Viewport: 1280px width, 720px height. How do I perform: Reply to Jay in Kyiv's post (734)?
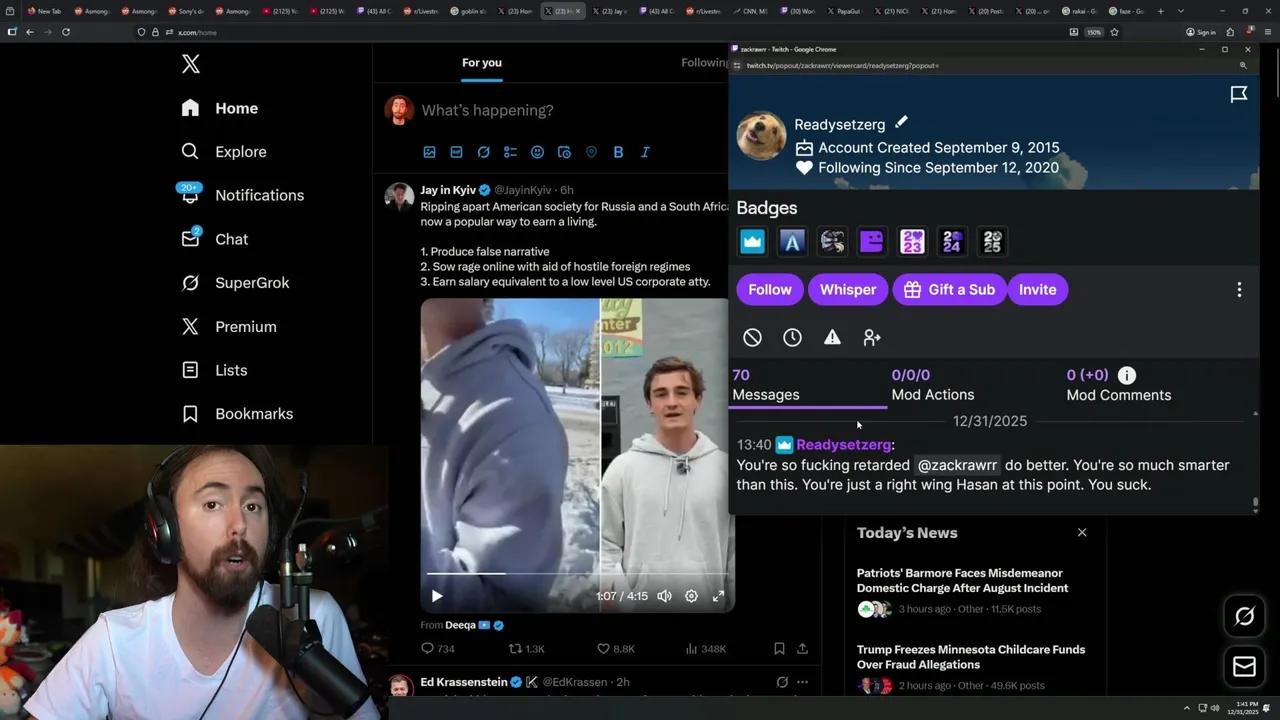tap(438, 649)
